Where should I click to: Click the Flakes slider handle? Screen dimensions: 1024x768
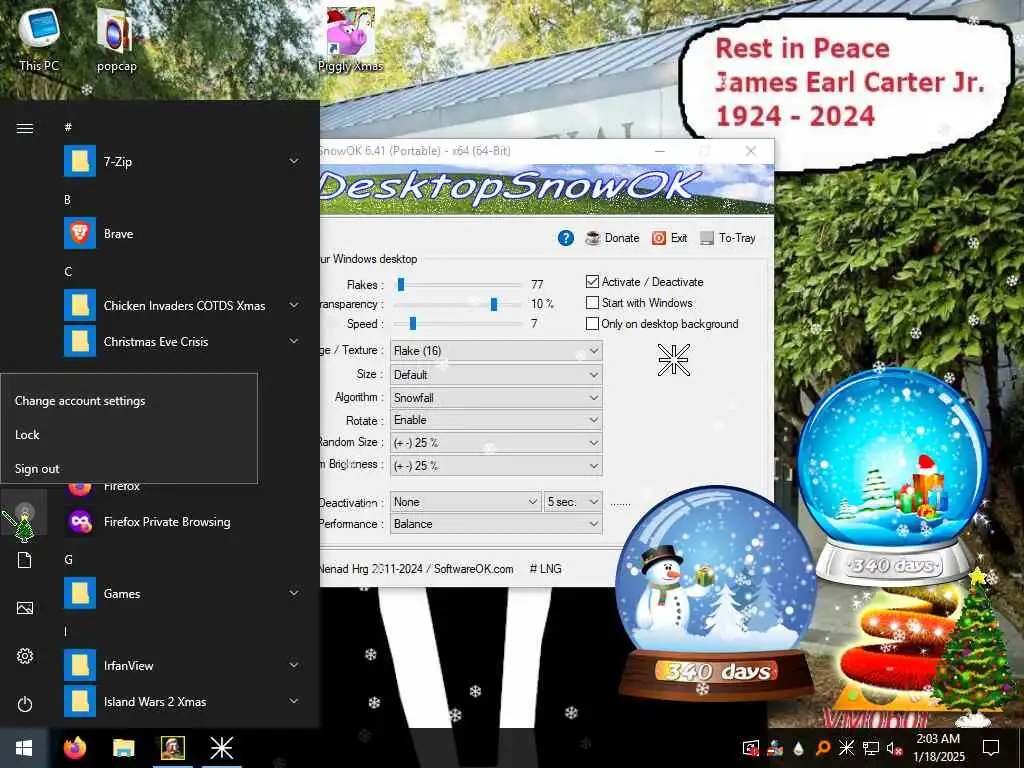pyautogui.click(x=401, y=285)
